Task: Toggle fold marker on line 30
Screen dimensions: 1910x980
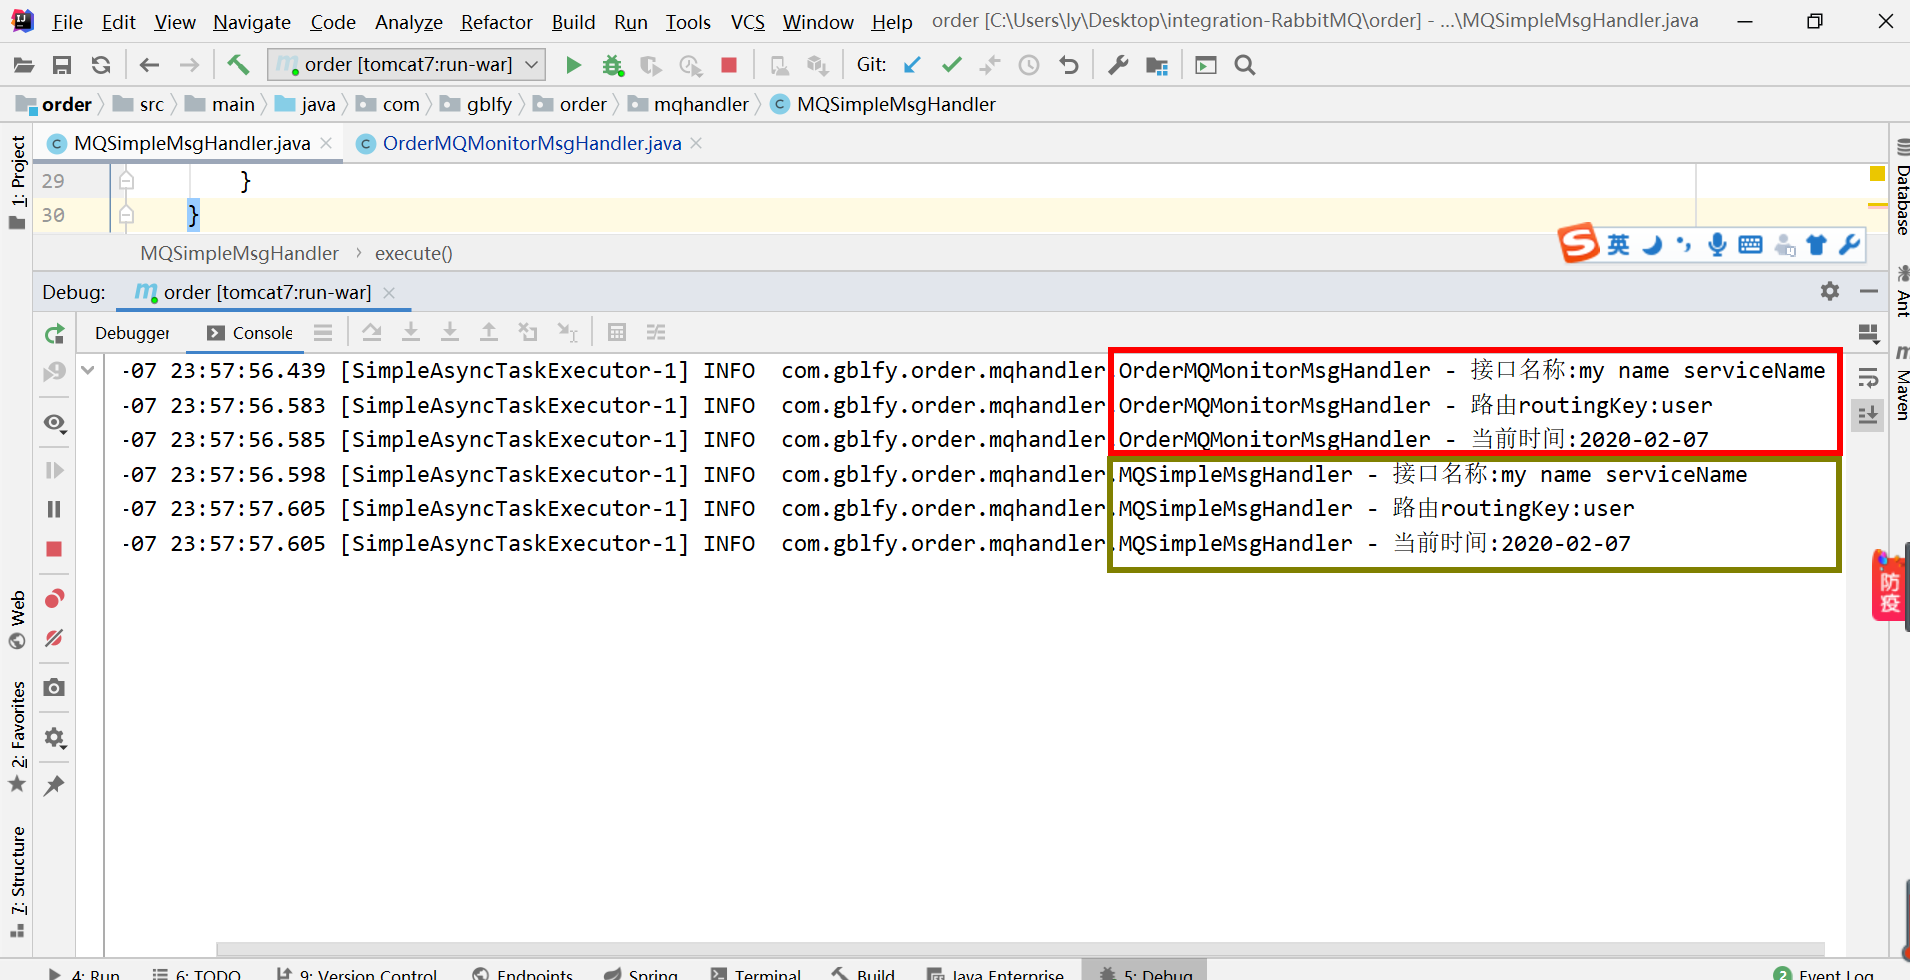Action: click(126, 215)
